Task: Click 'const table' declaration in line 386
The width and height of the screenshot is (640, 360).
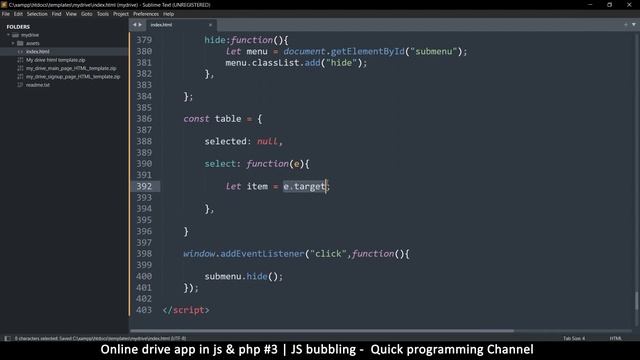Action: pyautogui.click(x=212, y=119)
